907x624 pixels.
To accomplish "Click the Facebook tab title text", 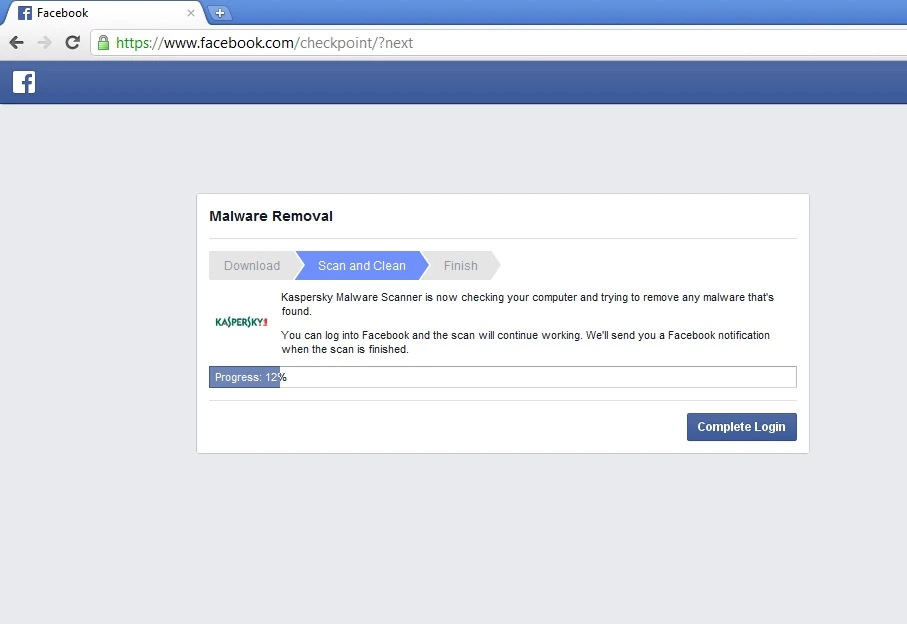I will click(62, 13).
